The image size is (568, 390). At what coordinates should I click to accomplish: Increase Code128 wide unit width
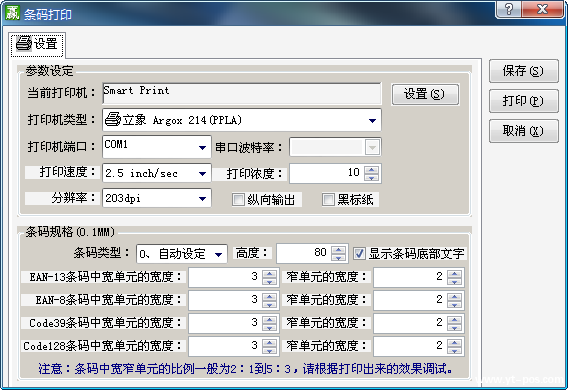click(269, 343)
